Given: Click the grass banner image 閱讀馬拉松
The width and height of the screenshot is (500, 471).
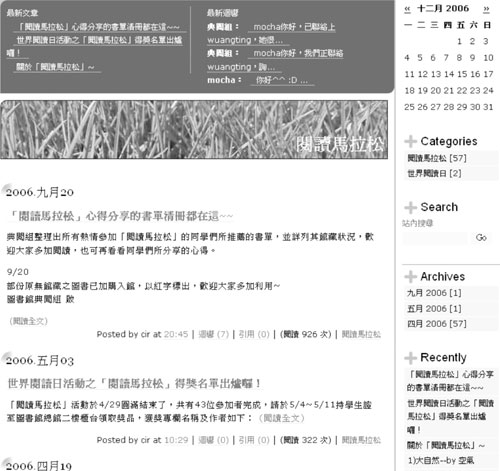Looking at the screenshot, I should click(194, 130).
